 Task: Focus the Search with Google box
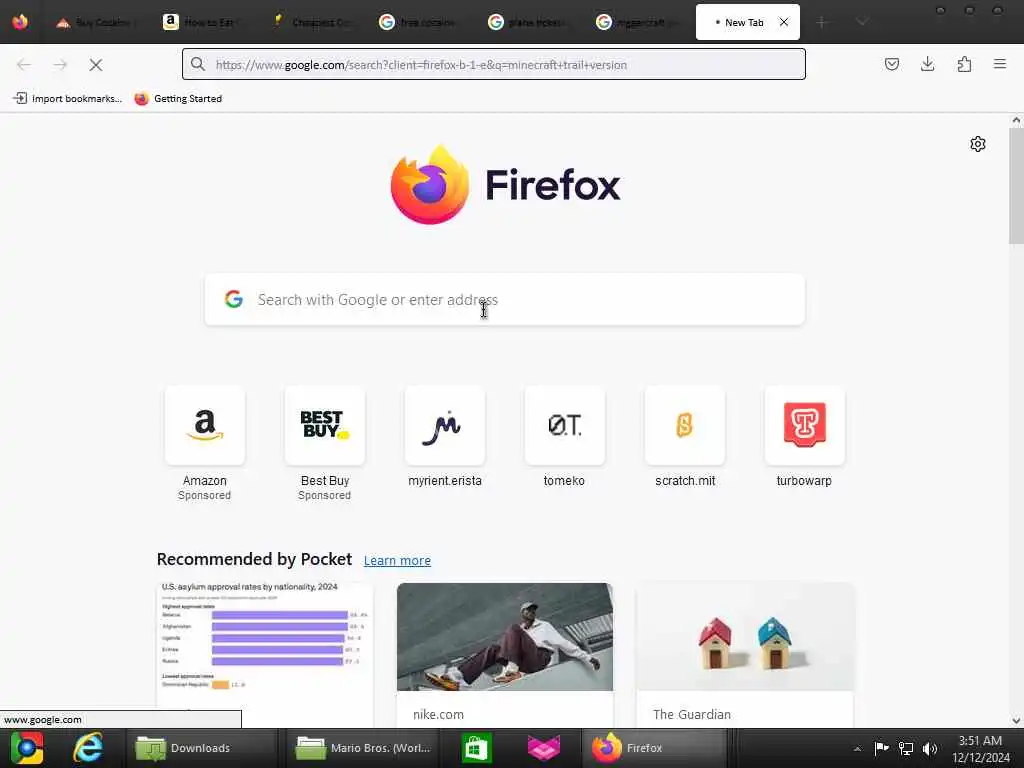click(505, 299)
